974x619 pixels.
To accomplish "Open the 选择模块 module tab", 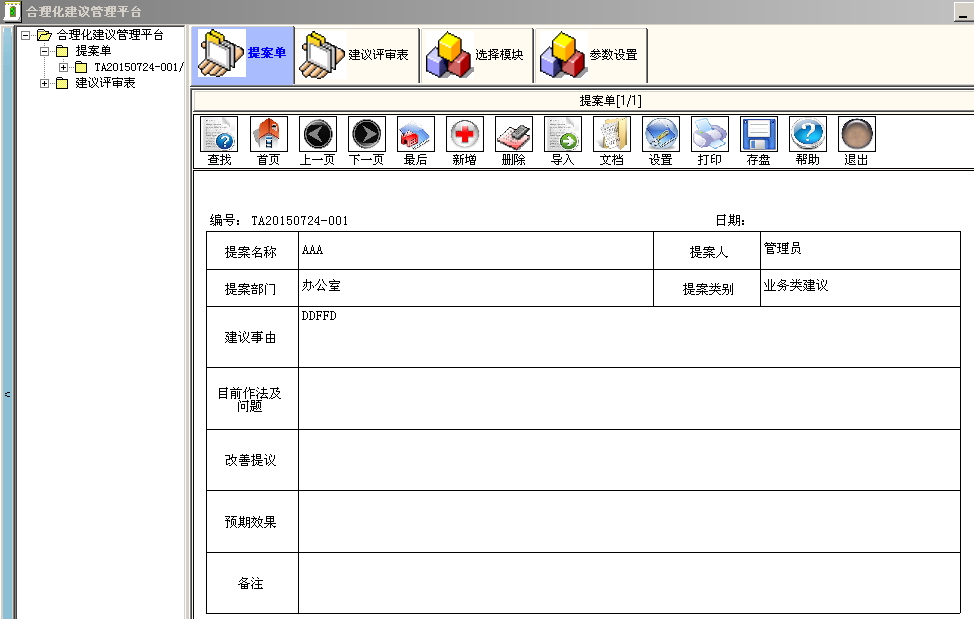I will [477, 55].
